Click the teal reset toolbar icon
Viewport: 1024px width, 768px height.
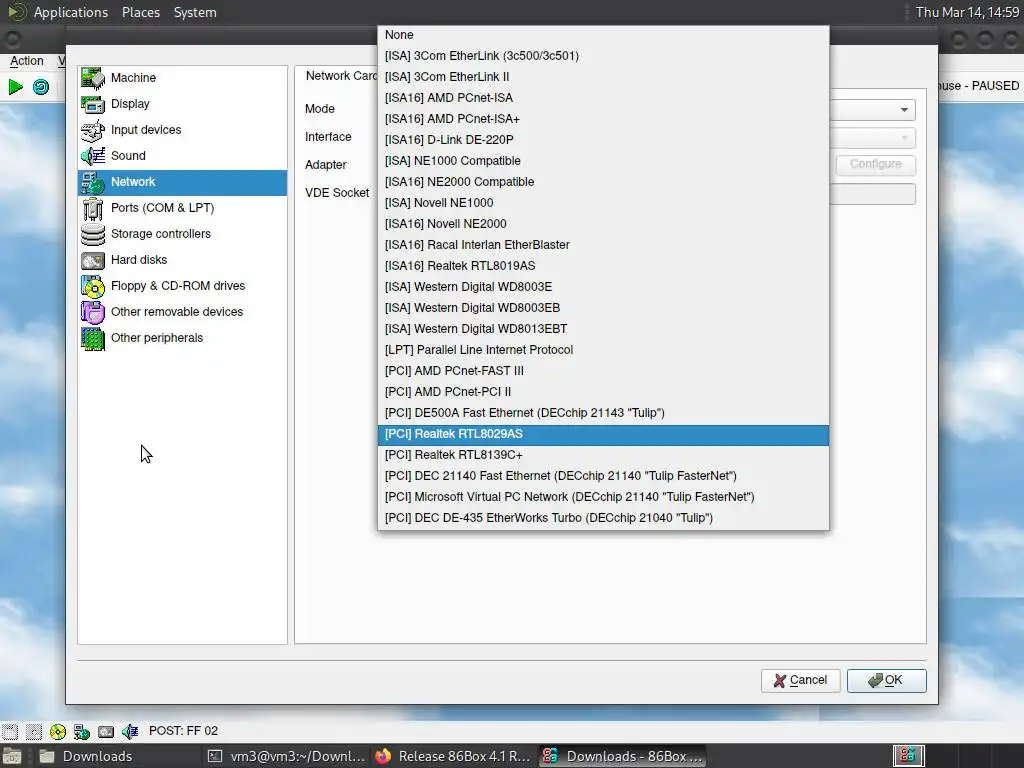pyautogui.click(x=41, y=86)
